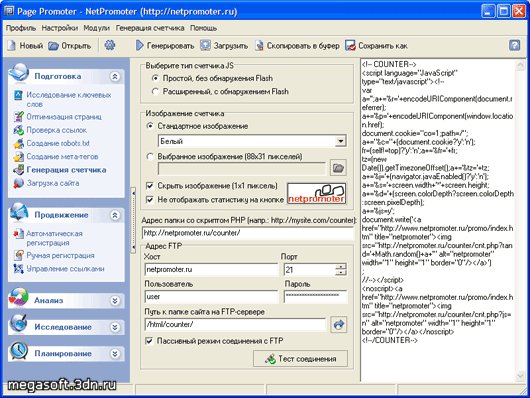
Task: Click the Исследование ключевых слов icon
Action: 19,95
